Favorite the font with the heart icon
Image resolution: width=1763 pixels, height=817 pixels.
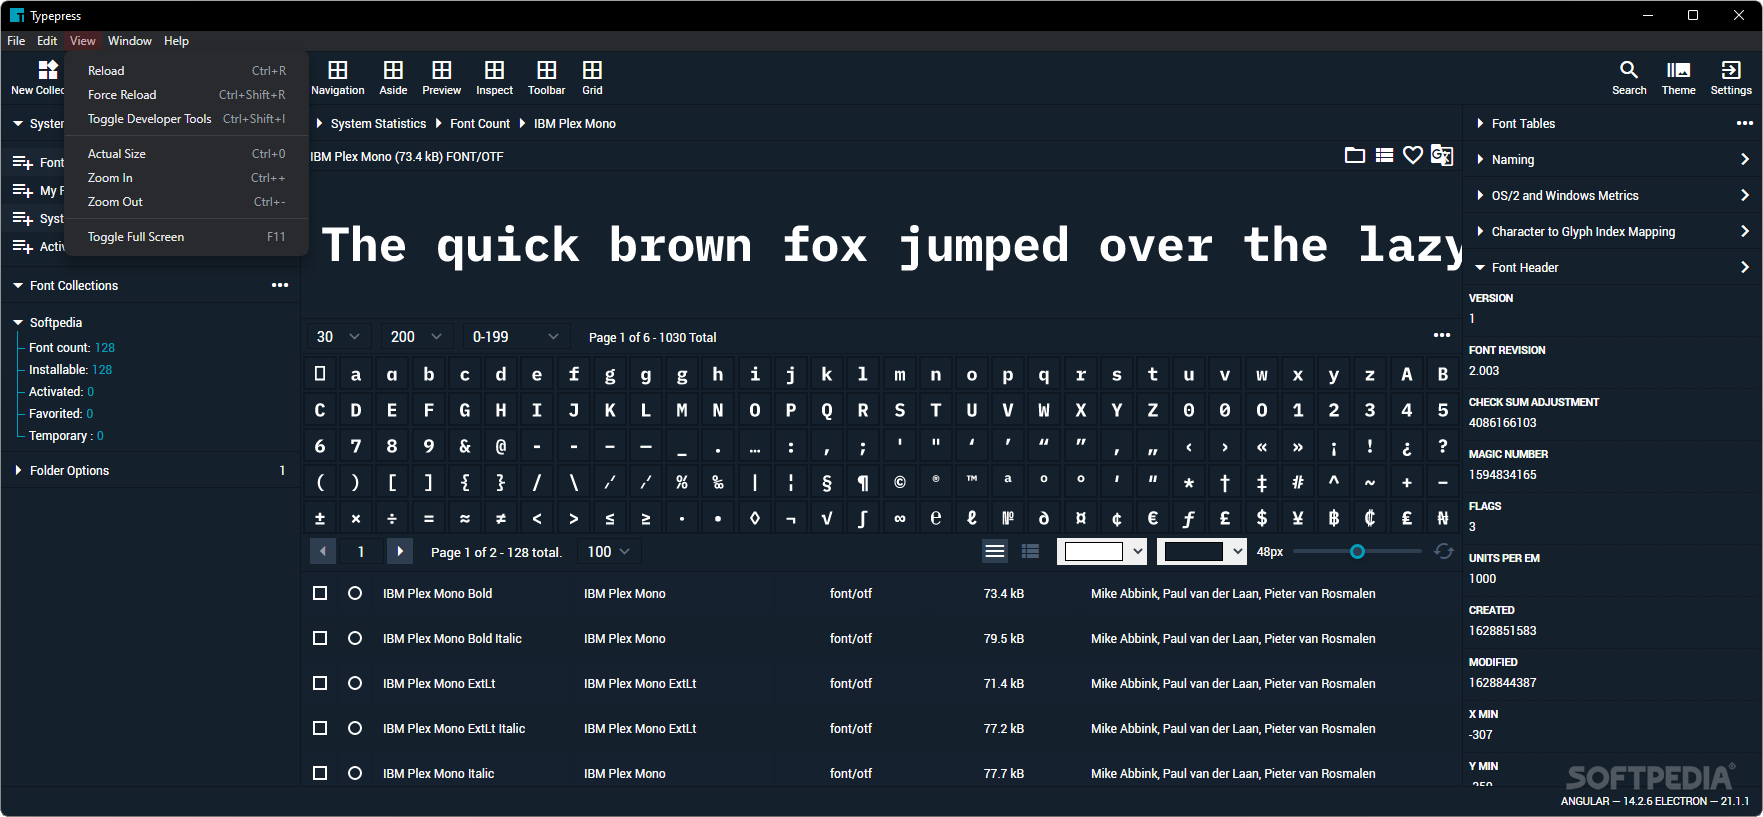[x=1413, y=155]
